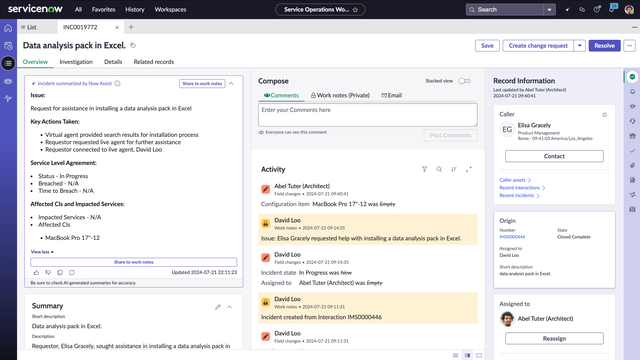Image resolution: width=640 pixels, height=360 pixels.
Task: Switch to the Details tab
Action: 113,62
